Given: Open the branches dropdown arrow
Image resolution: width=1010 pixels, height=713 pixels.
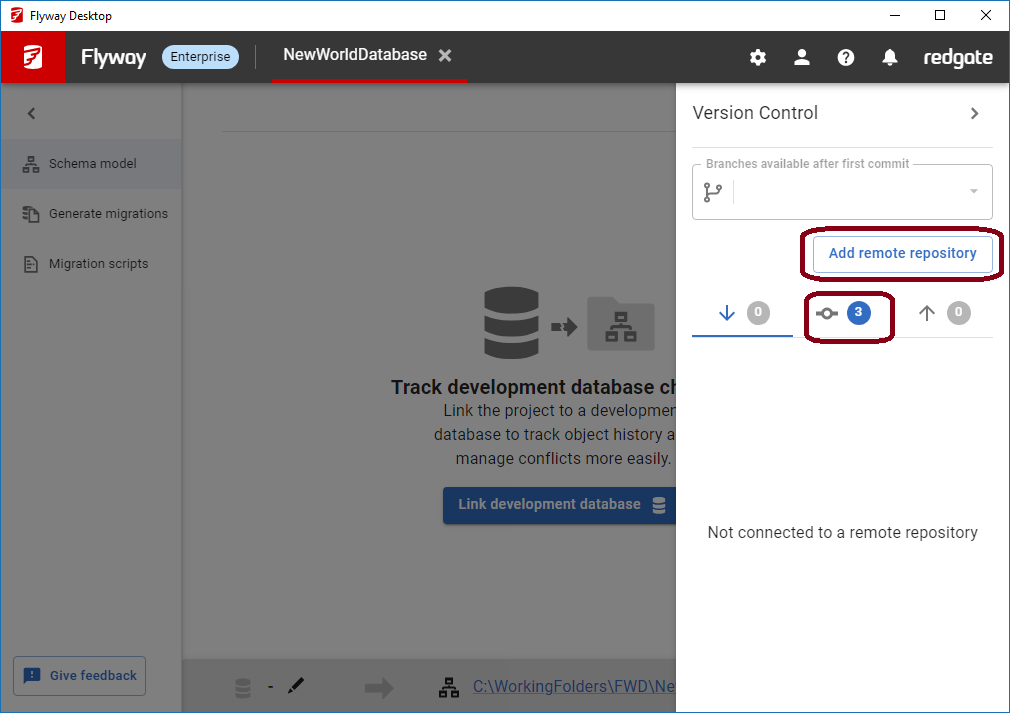Looking at the screenshot, I should [973, 192].
